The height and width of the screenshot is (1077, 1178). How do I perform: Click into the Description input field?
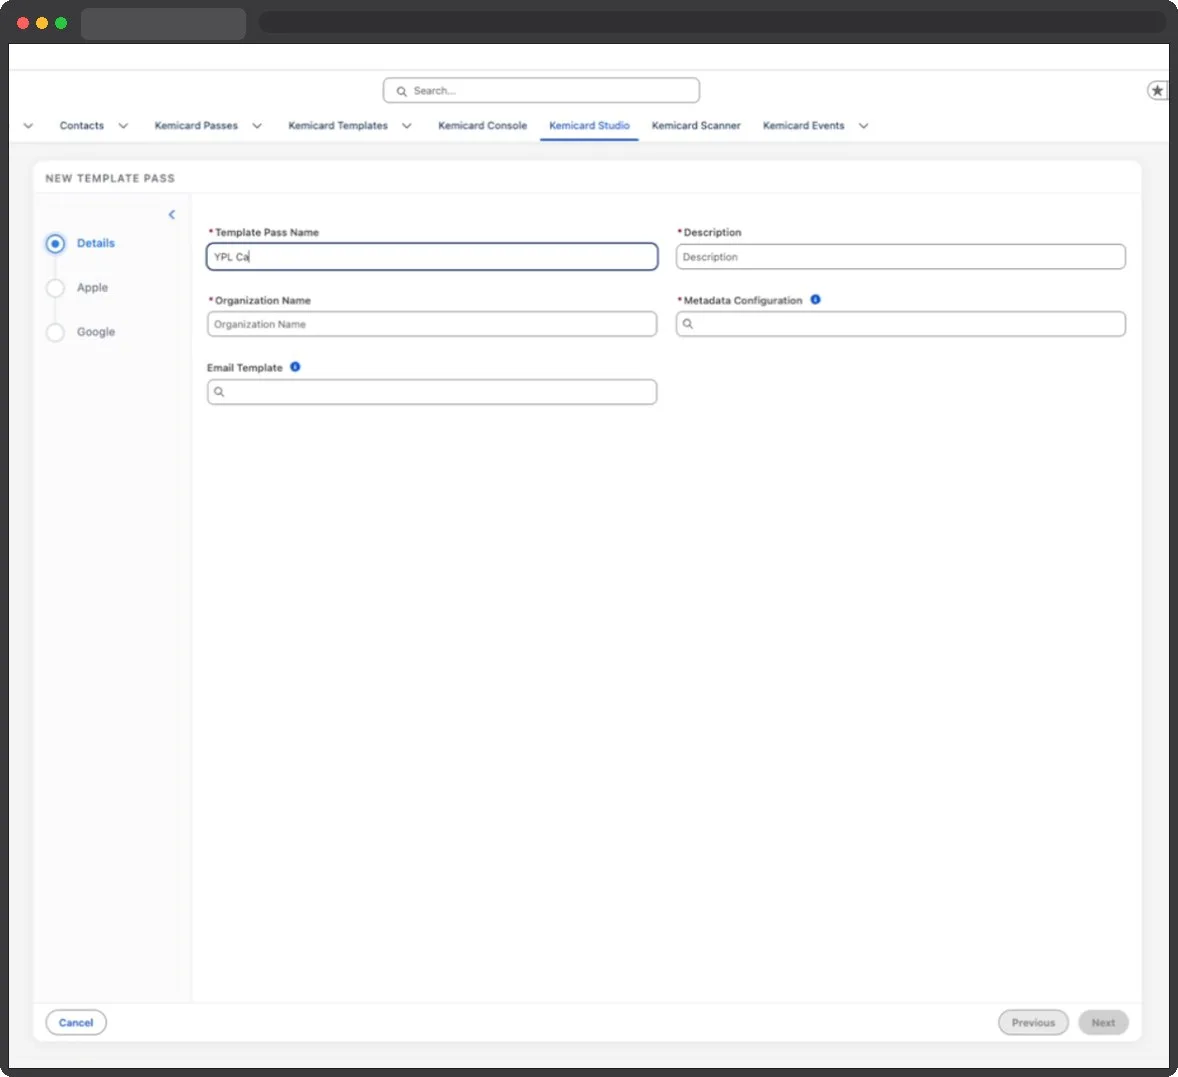[x=900, y=256]
